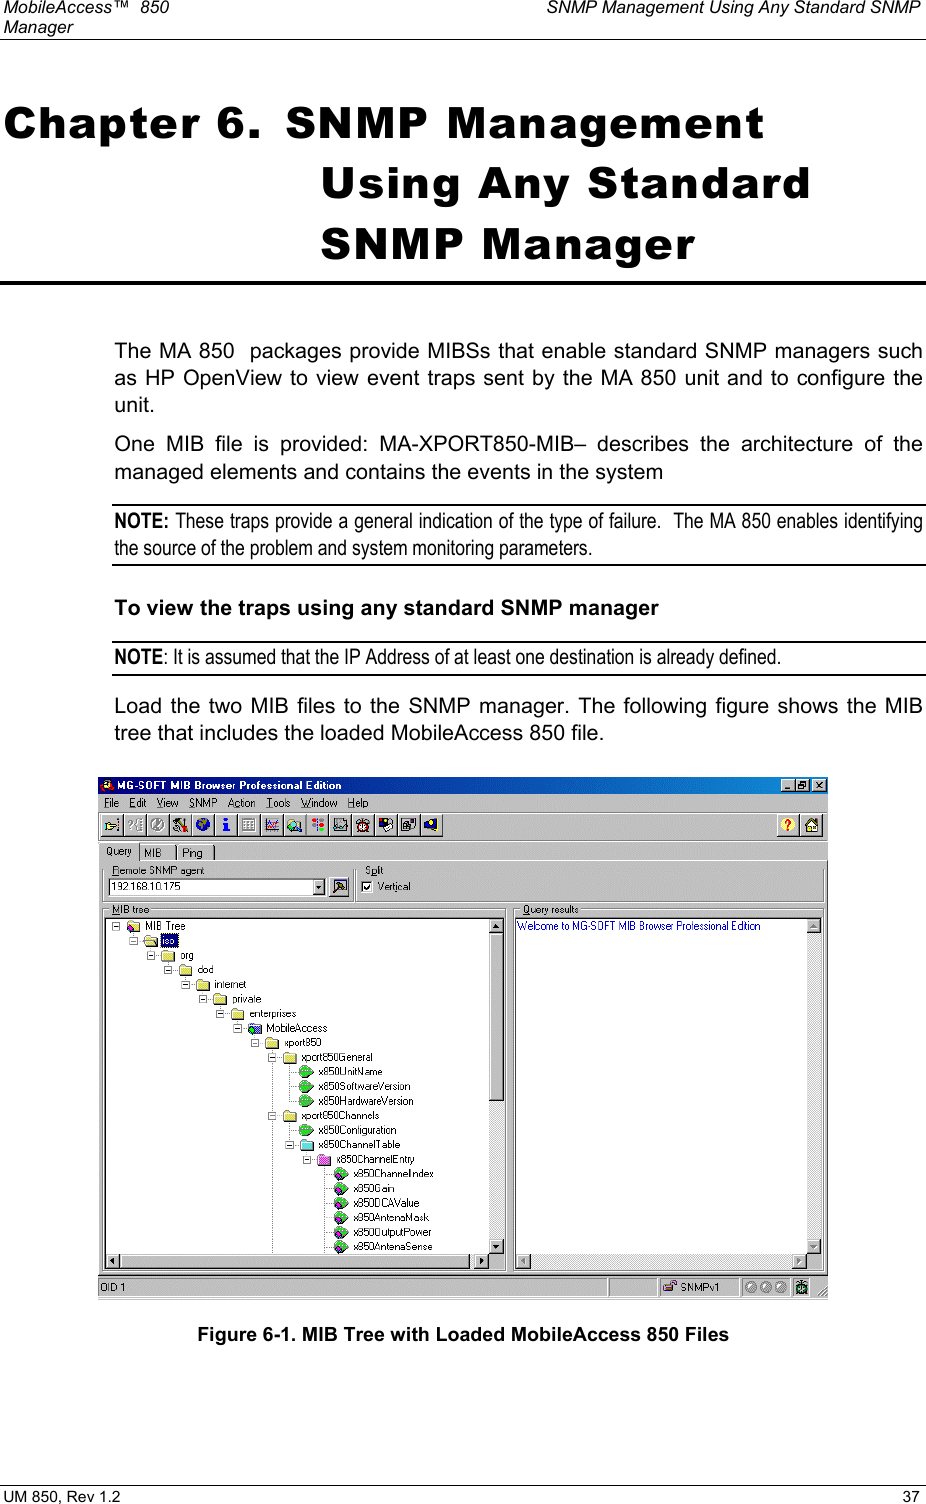Open the File menu
Screen dimensions: 926x1504
tap(112, 803)
